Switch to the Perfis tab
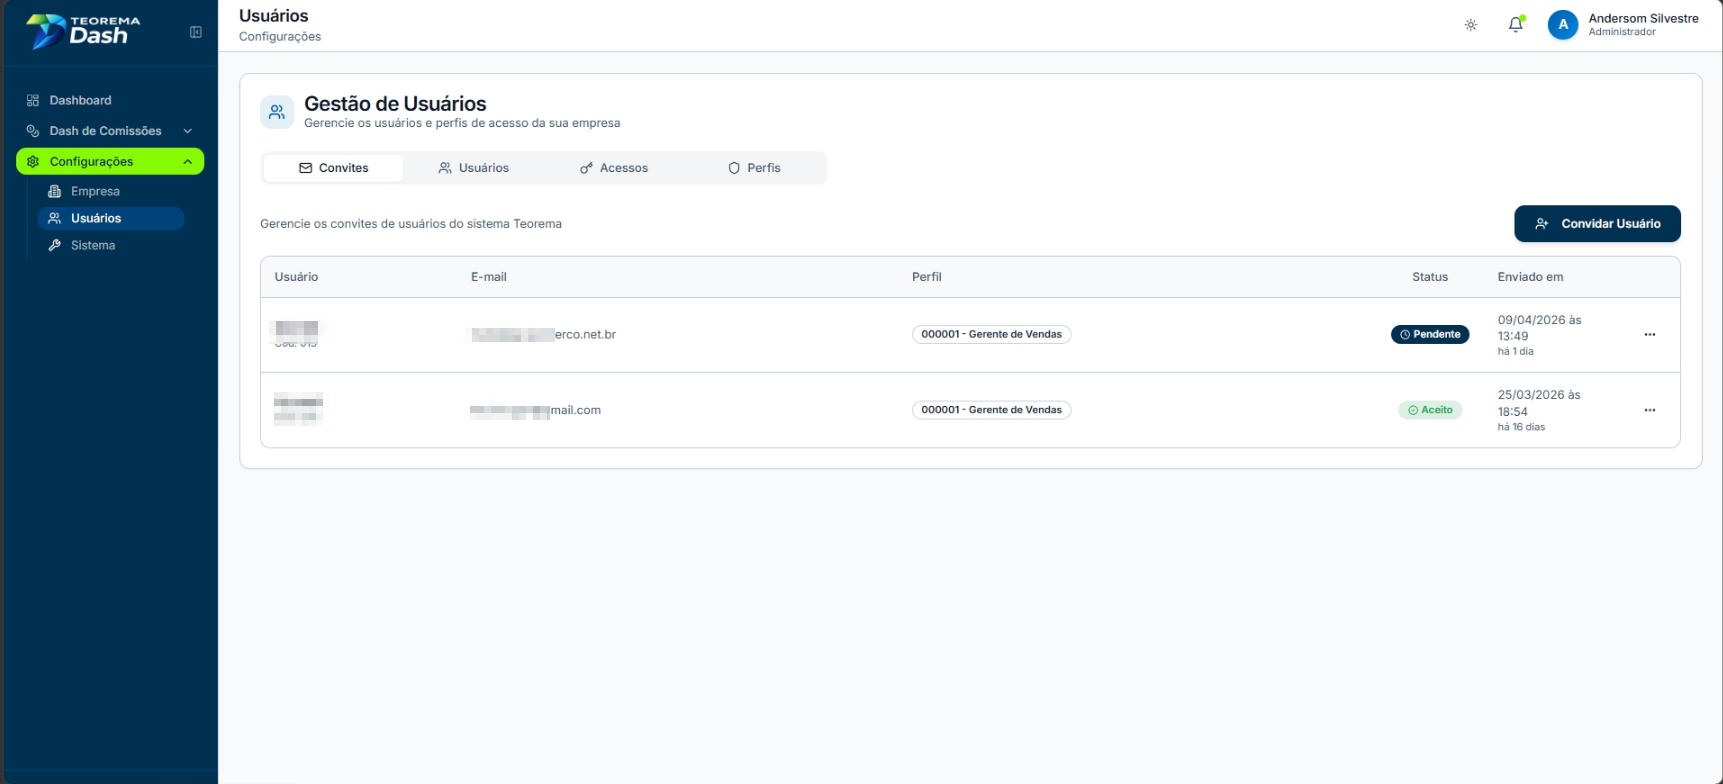The image size is (1723, 784). coord(754,168)
